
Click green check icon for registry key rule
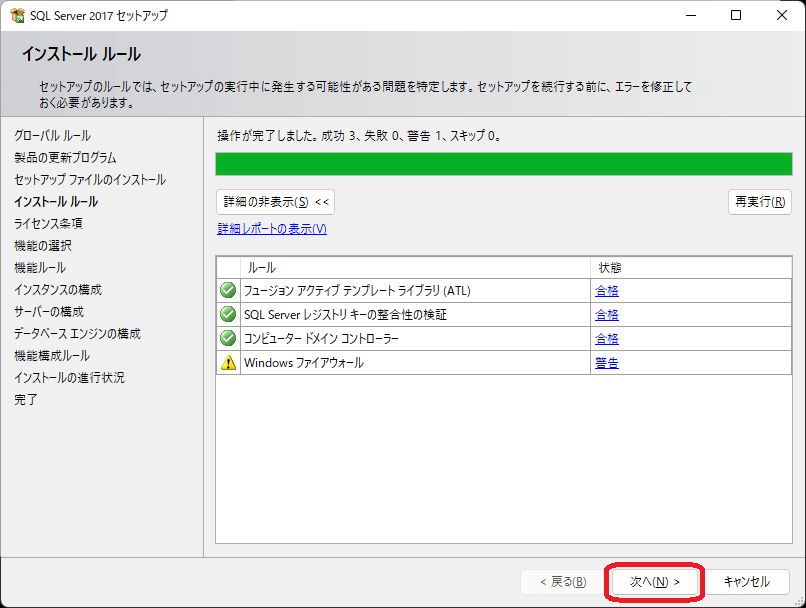point(228,315)
